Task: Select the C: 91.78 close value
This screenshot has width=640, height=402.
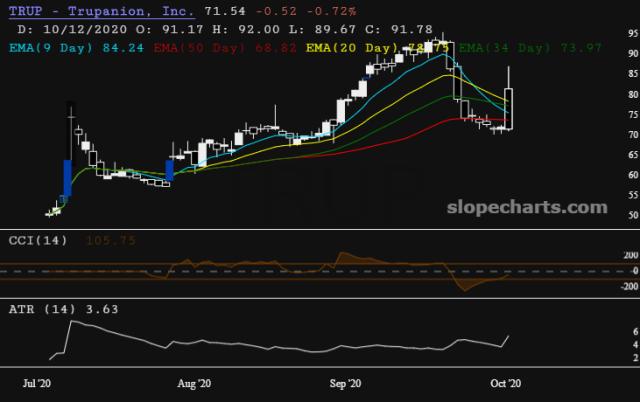Action: pos(399,29)
